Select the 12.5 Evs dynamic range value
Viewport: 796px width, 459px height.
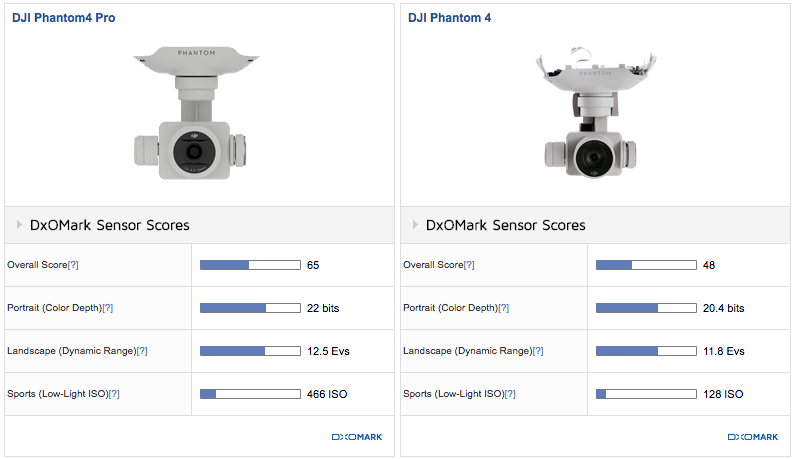tap(328, 351)
